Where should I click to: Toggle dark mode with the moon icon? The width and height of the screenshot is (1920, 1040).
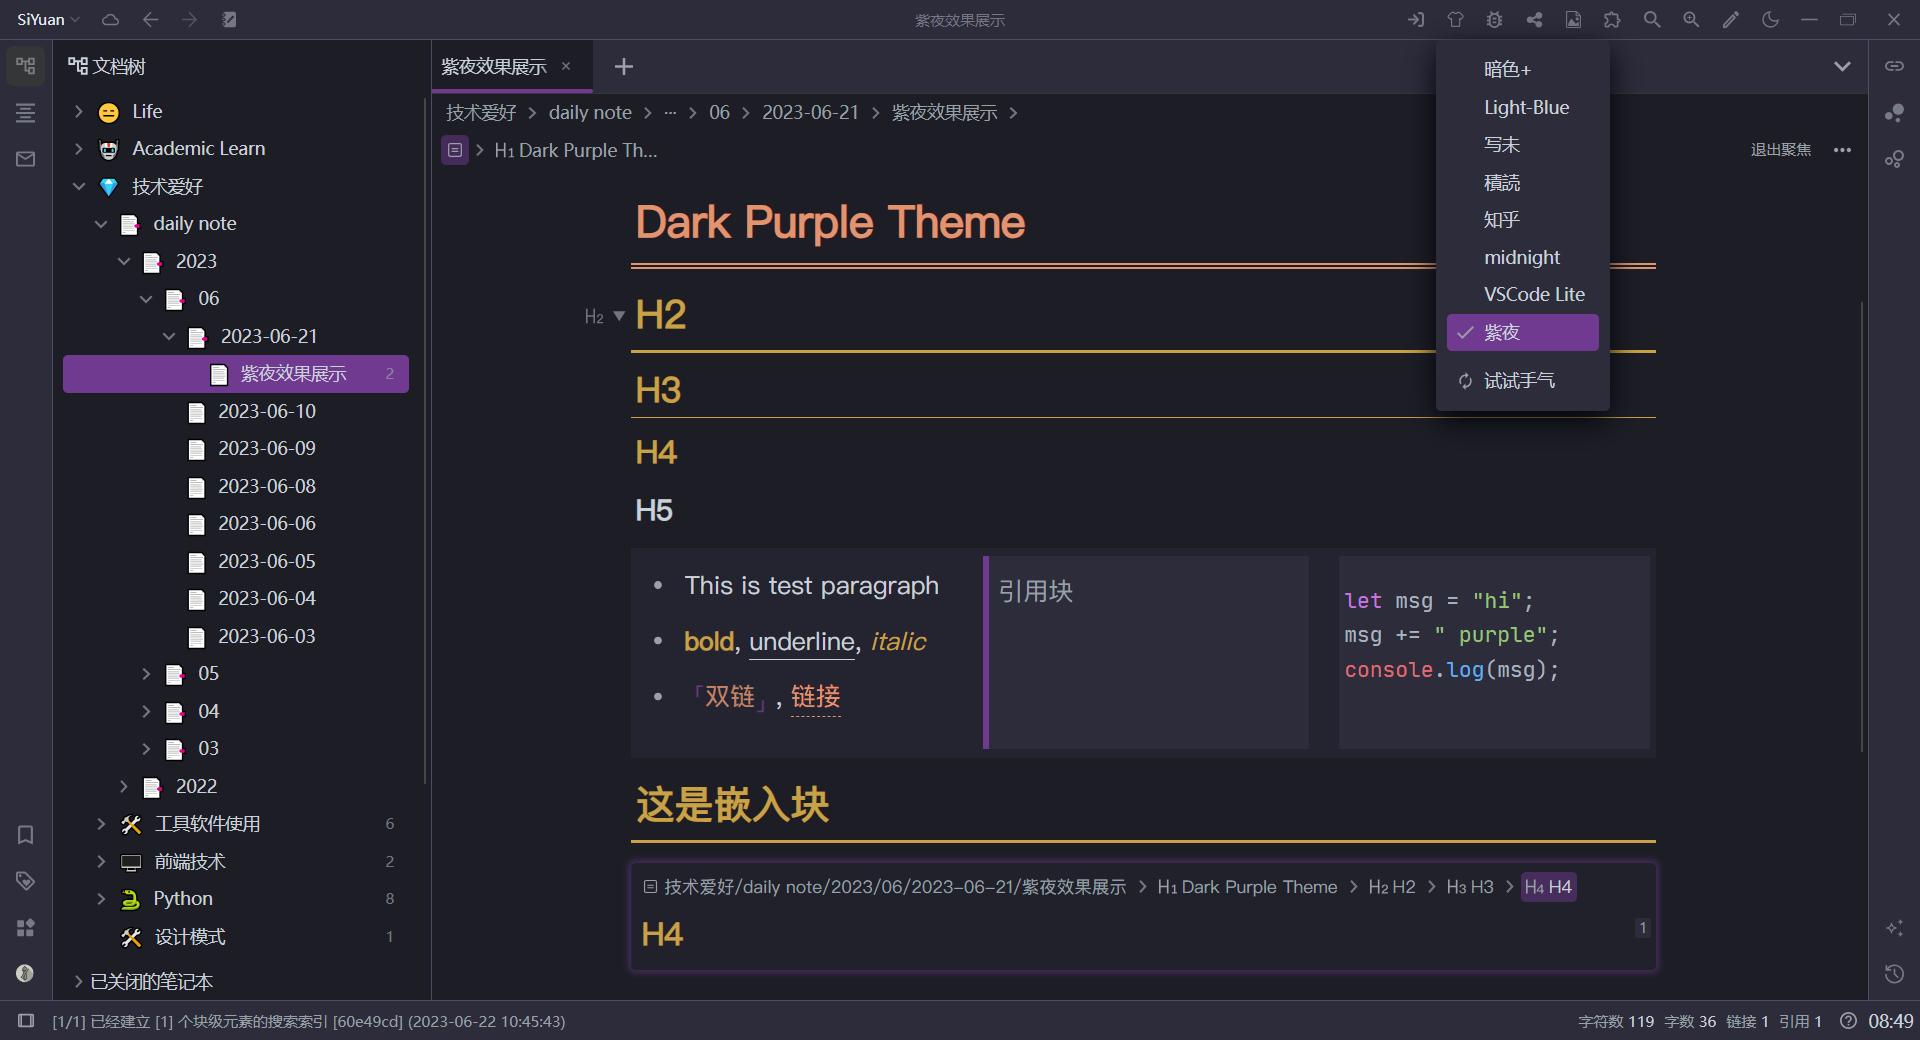[1770, 20]
